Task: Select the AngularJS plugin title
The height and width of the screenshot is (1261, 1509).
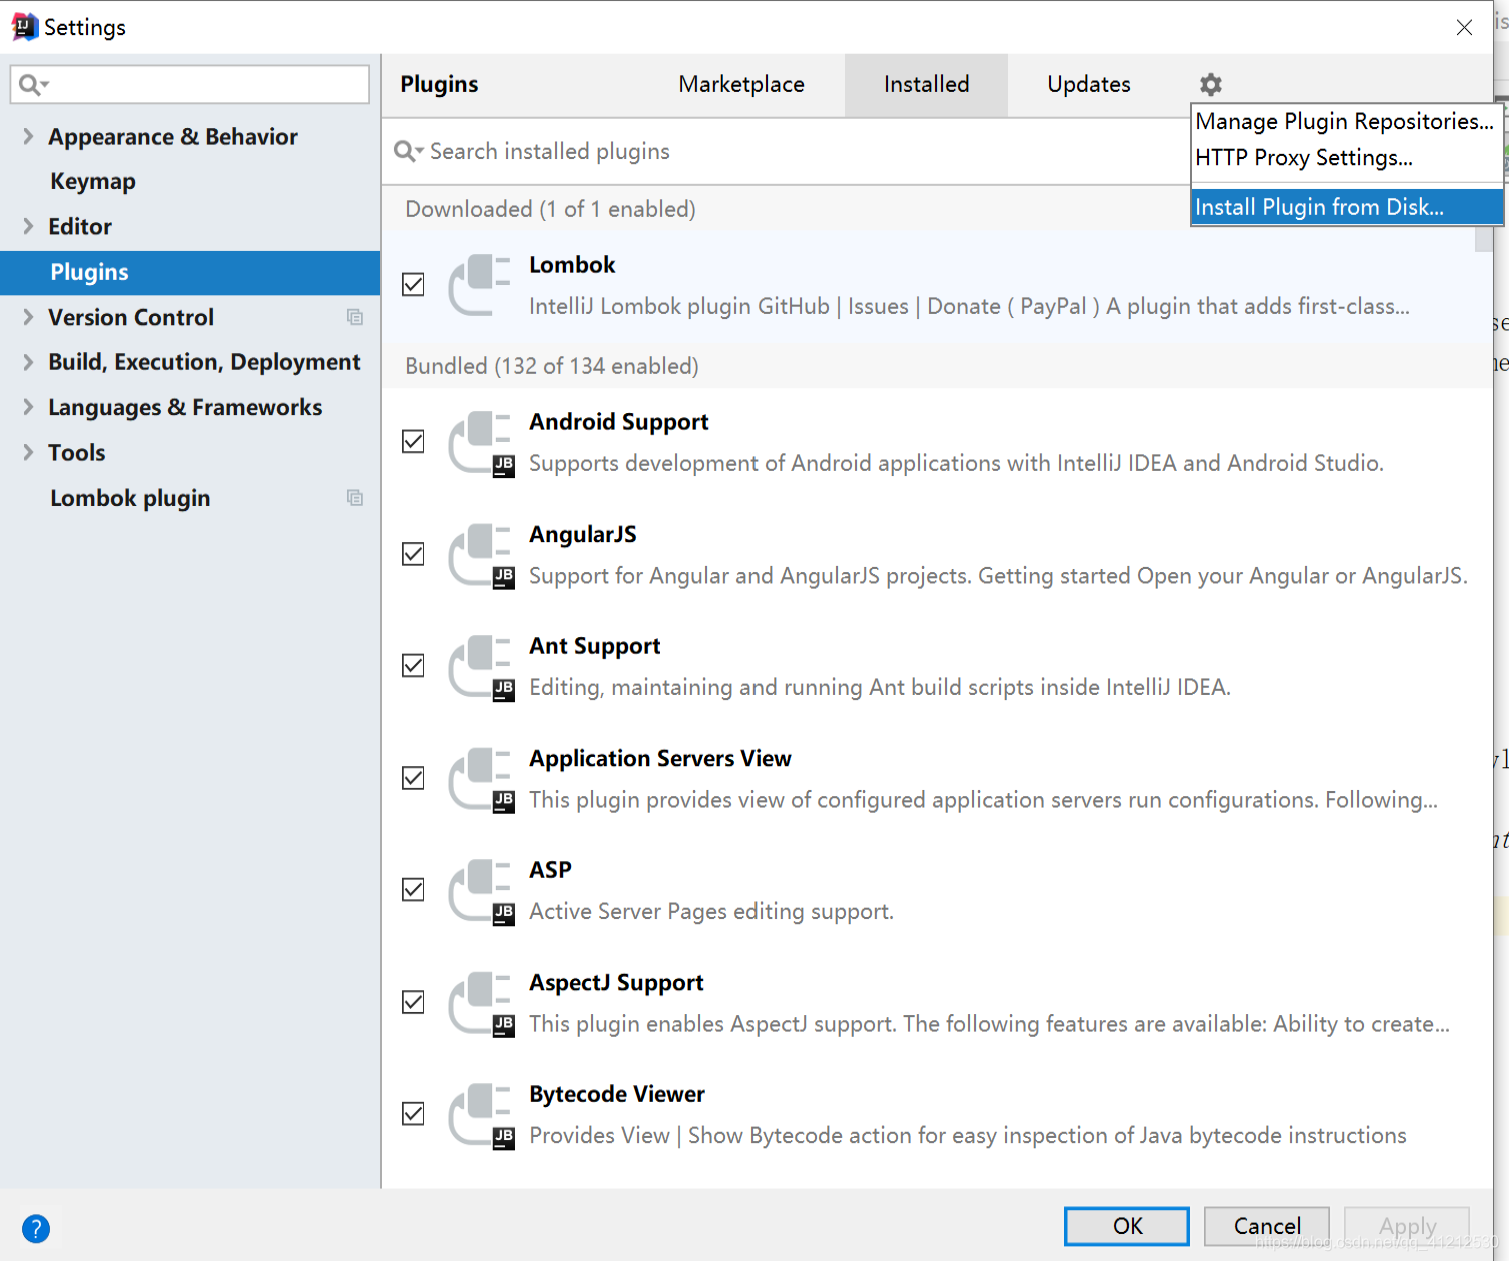Action: tap(583, 535)
